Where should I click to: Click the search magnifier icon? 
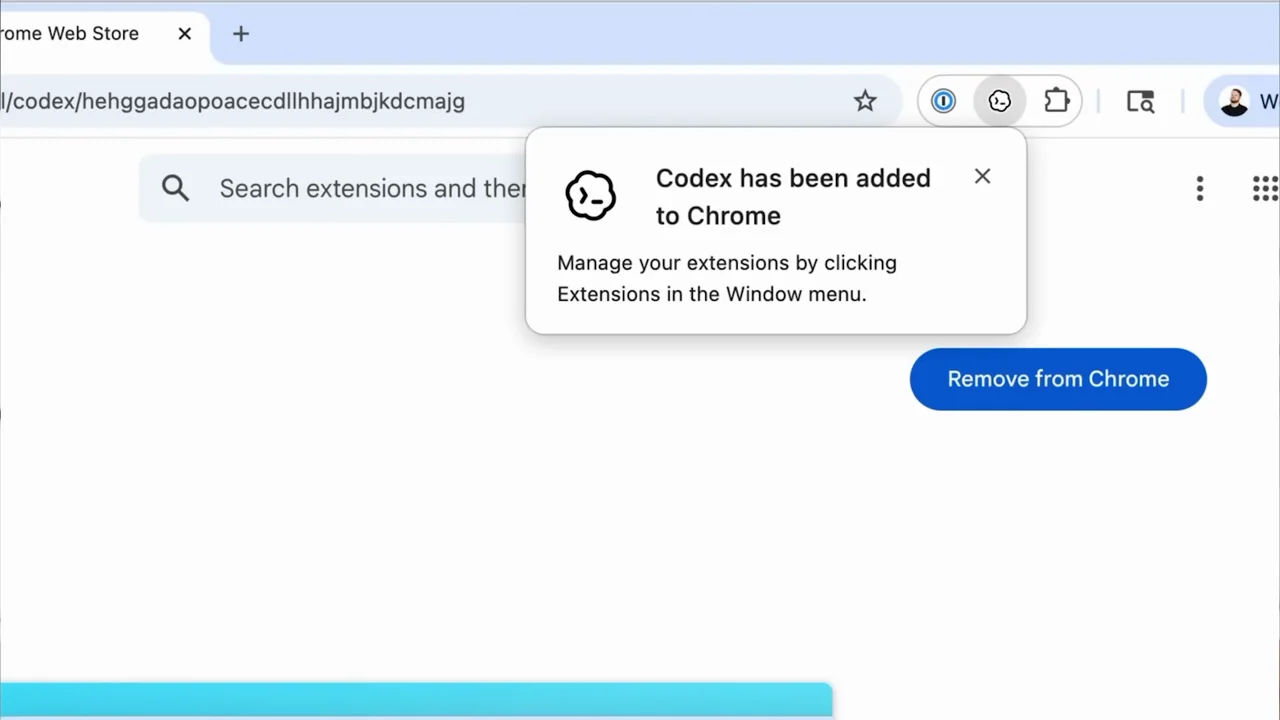coord(175,188)
